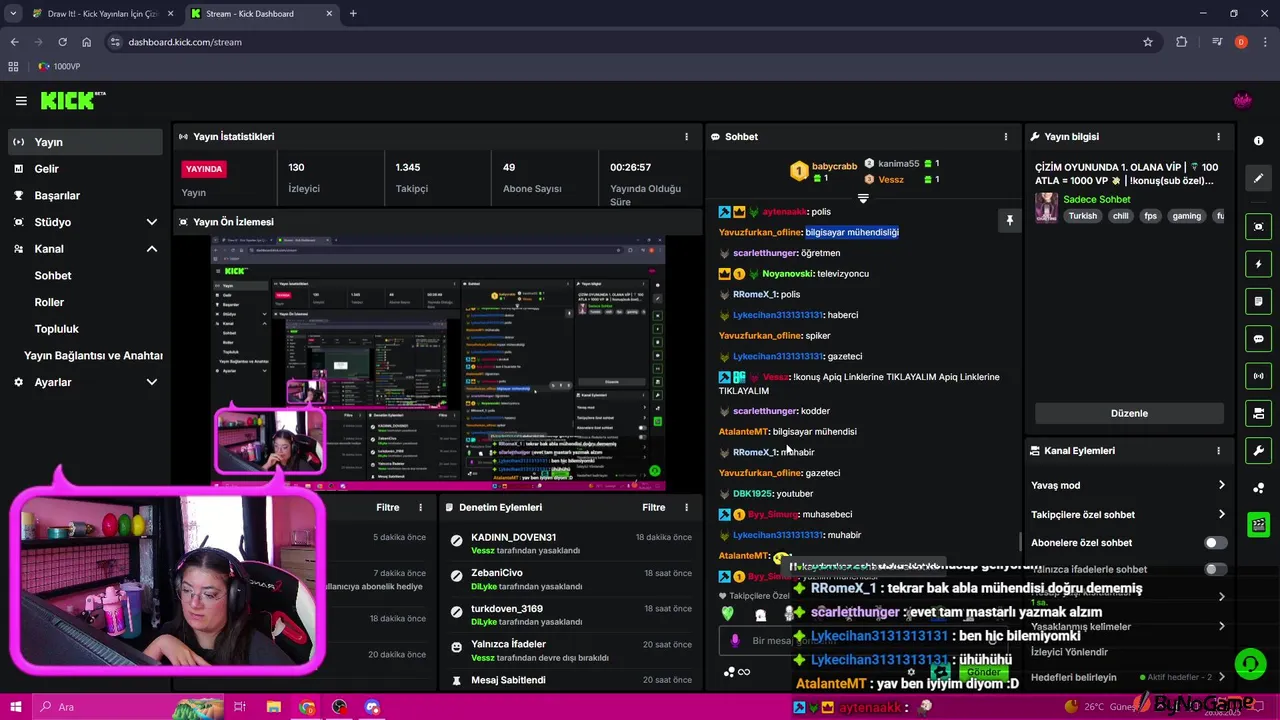Open Chrome from the Windows taskbar
This screenshot has height=720, width=1280.
click(307, 707)
